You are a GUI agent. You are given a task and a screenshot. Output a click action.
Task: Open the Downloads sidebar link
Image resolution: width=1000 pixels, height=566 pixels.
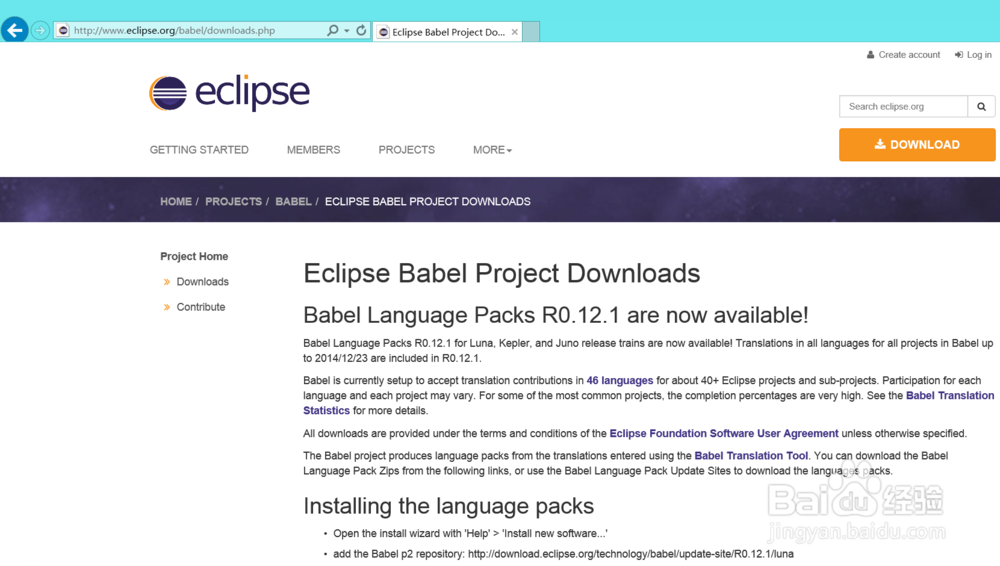tap(202, 282)
